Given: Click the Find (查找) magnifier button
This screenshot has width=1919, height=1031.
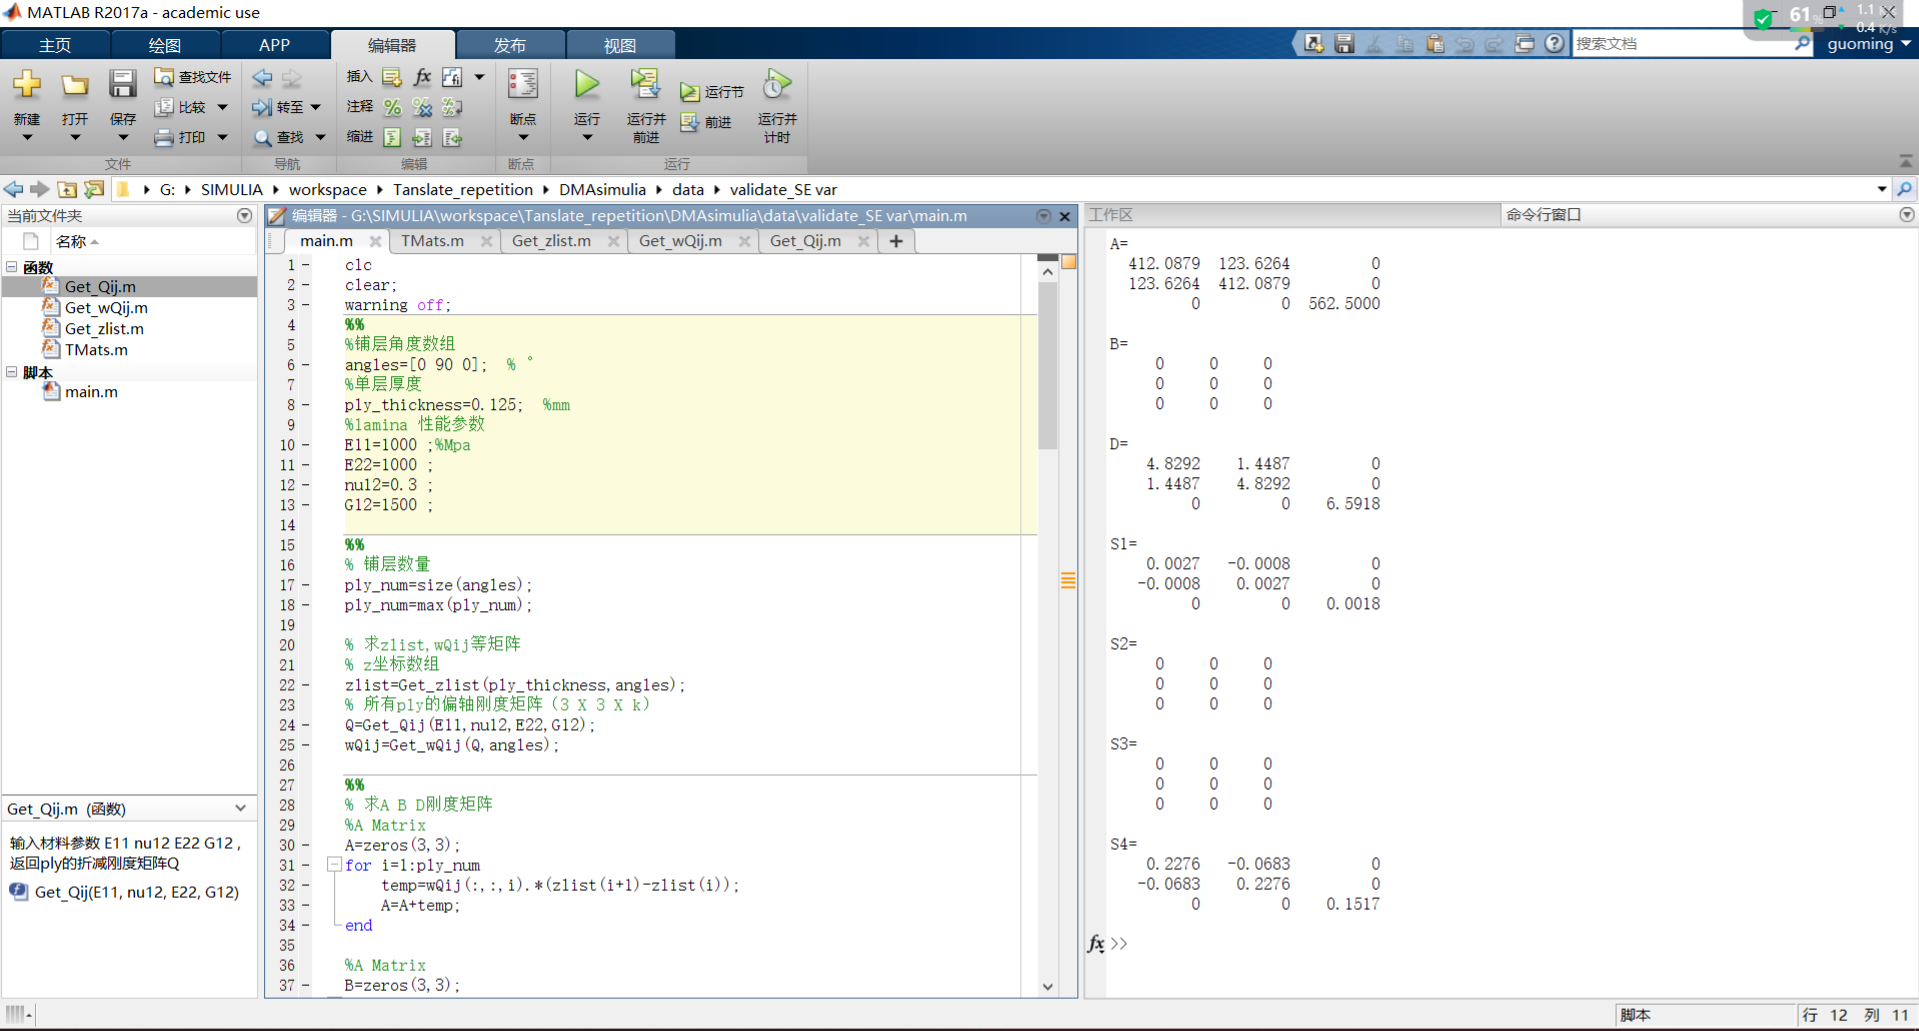Looking at the screenshot, I should click(x=278, y=137).
